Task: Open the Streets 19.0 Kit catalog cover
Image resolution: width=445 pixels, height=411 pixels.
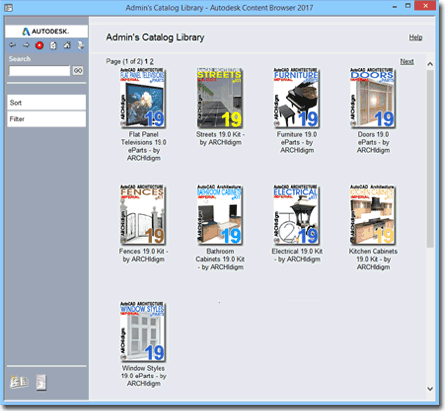Action: tap(219, 98)
